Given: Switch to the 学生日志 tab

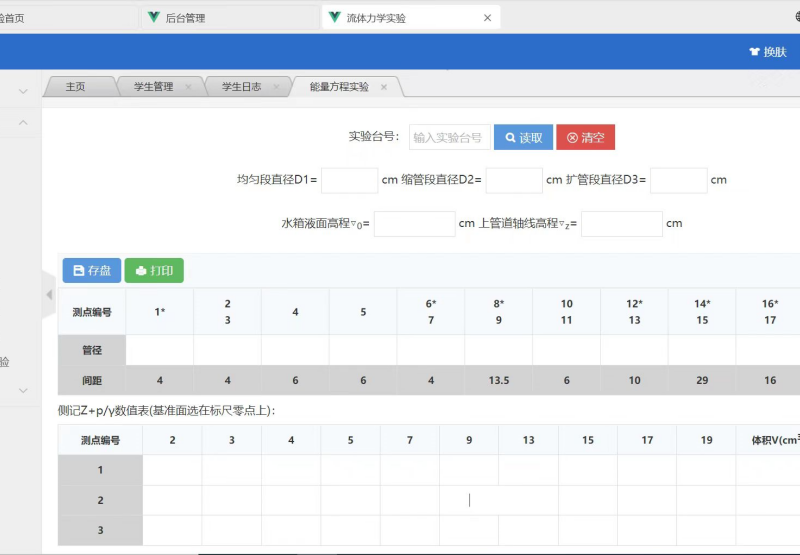Looking at the screenshot, I should pos(241,87).
